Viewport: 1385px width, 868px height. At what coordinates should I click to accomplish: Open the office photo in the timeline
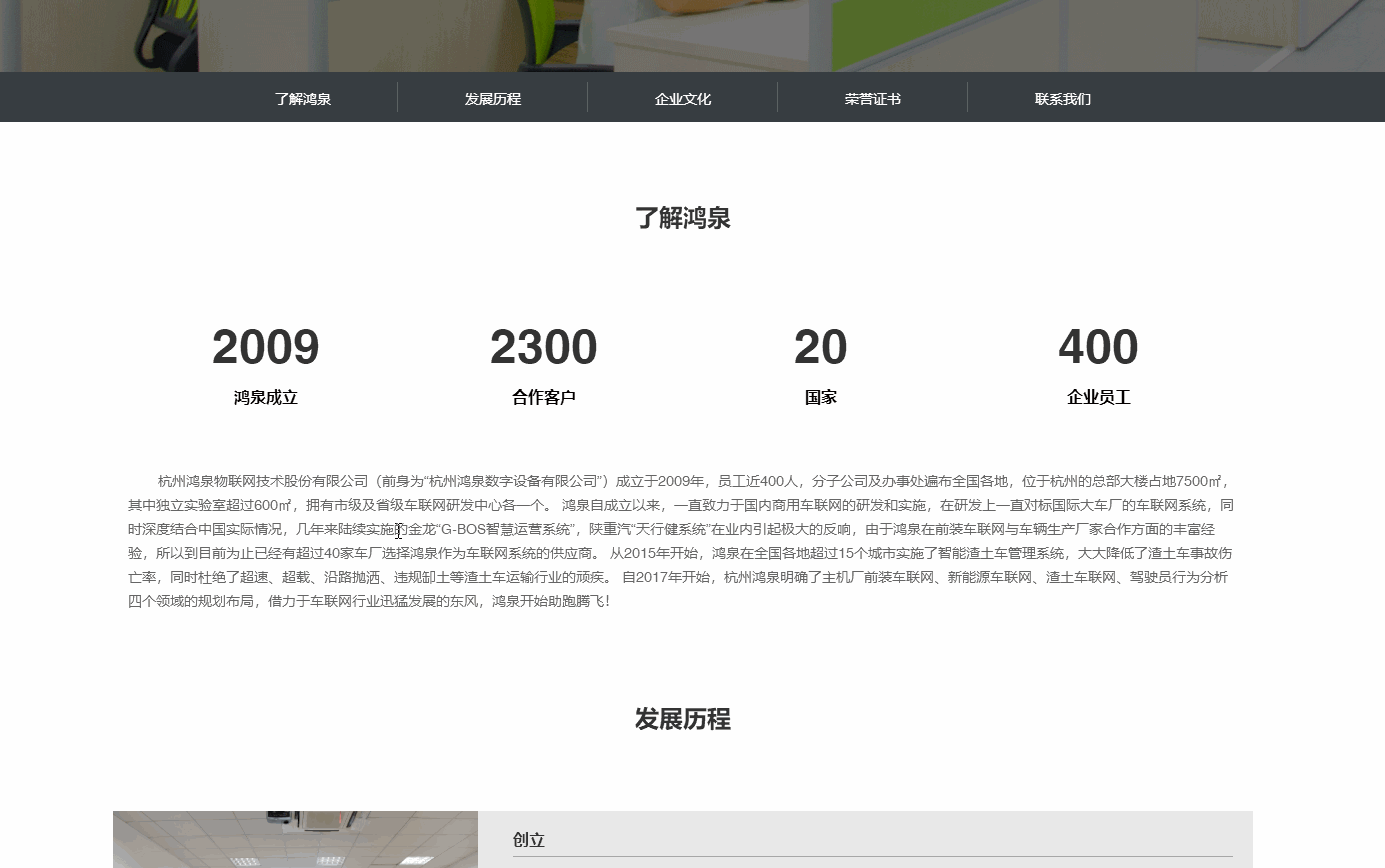pyautogui.click(x=295, y=840)
